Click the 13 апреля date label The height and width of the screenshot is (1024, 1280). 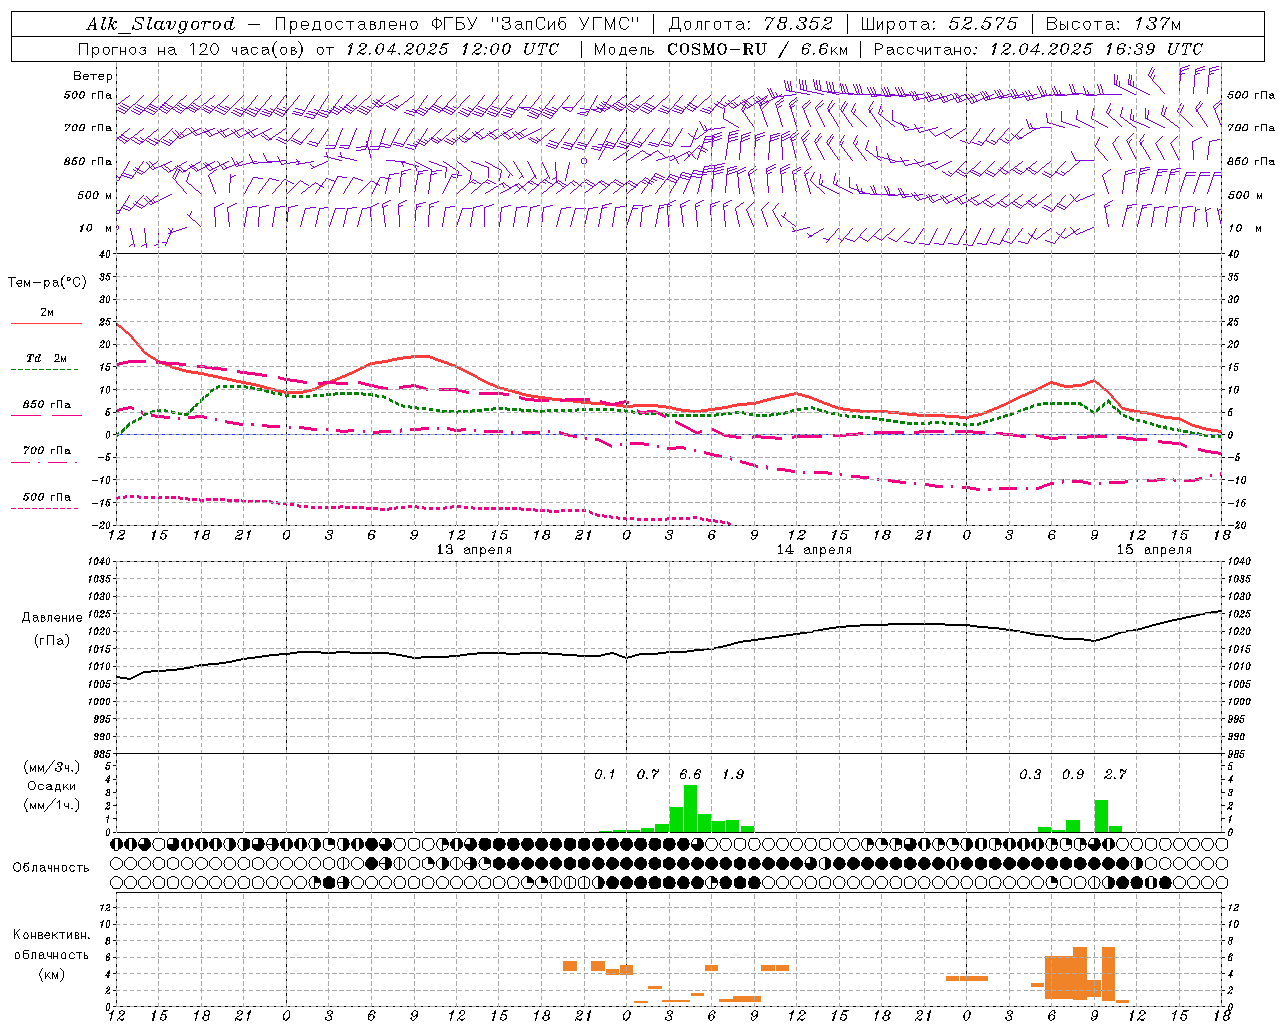click(474, 550)
